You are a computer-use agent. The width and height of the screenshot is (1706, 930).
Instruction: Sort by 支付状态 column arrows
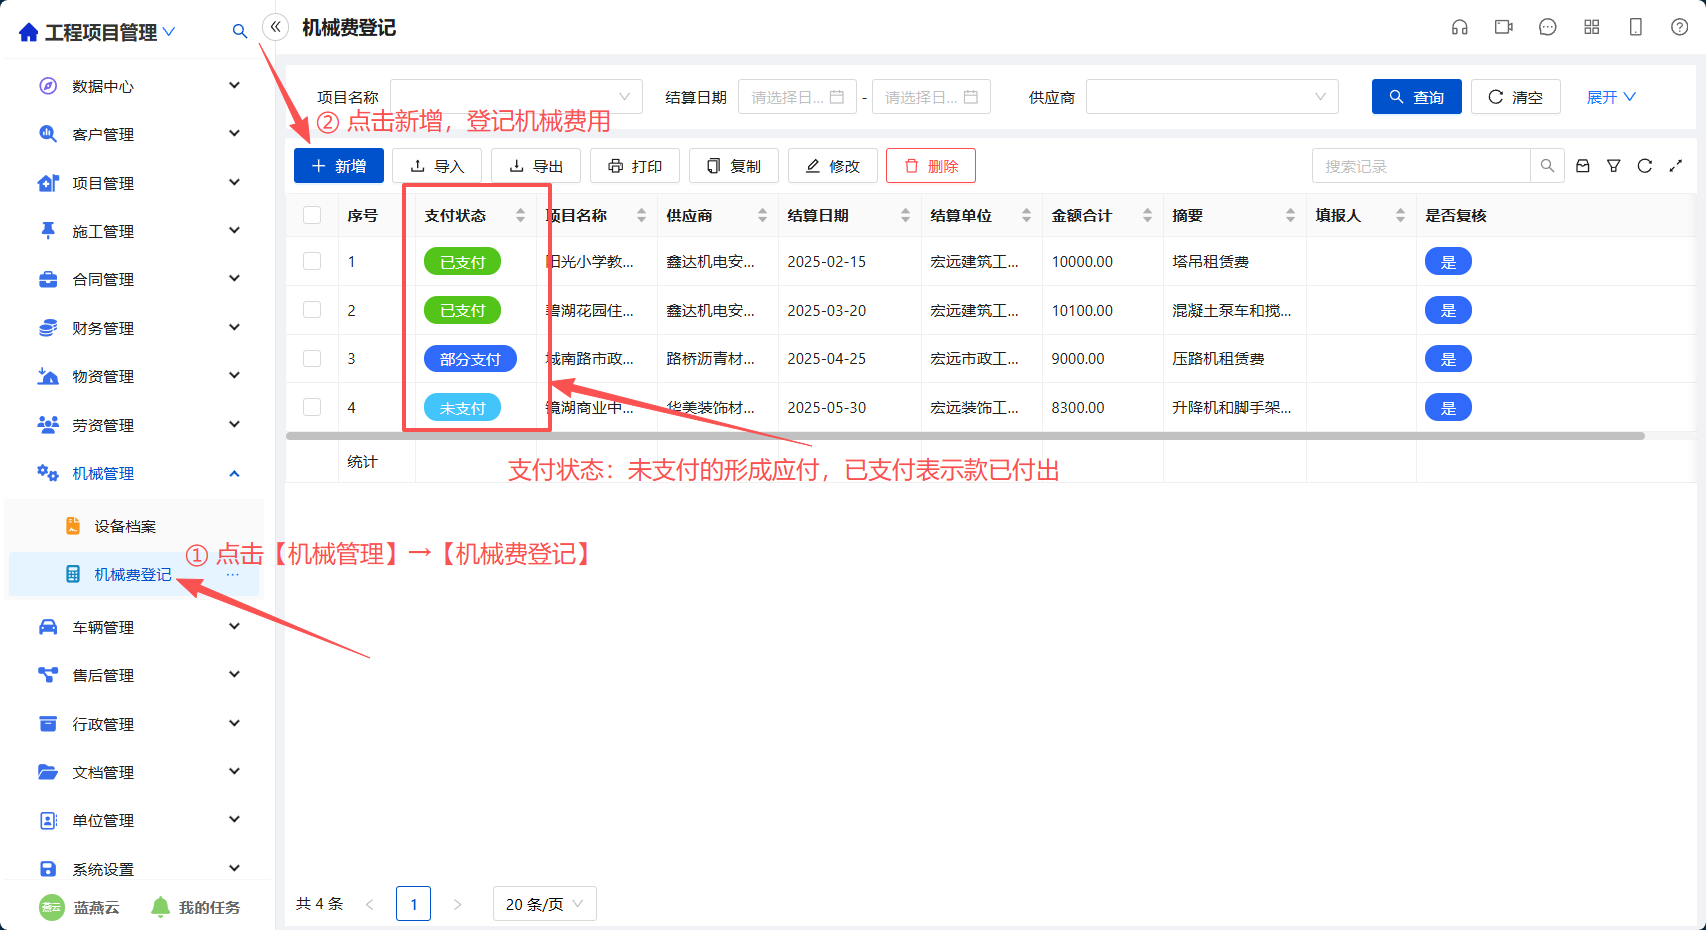520,215
